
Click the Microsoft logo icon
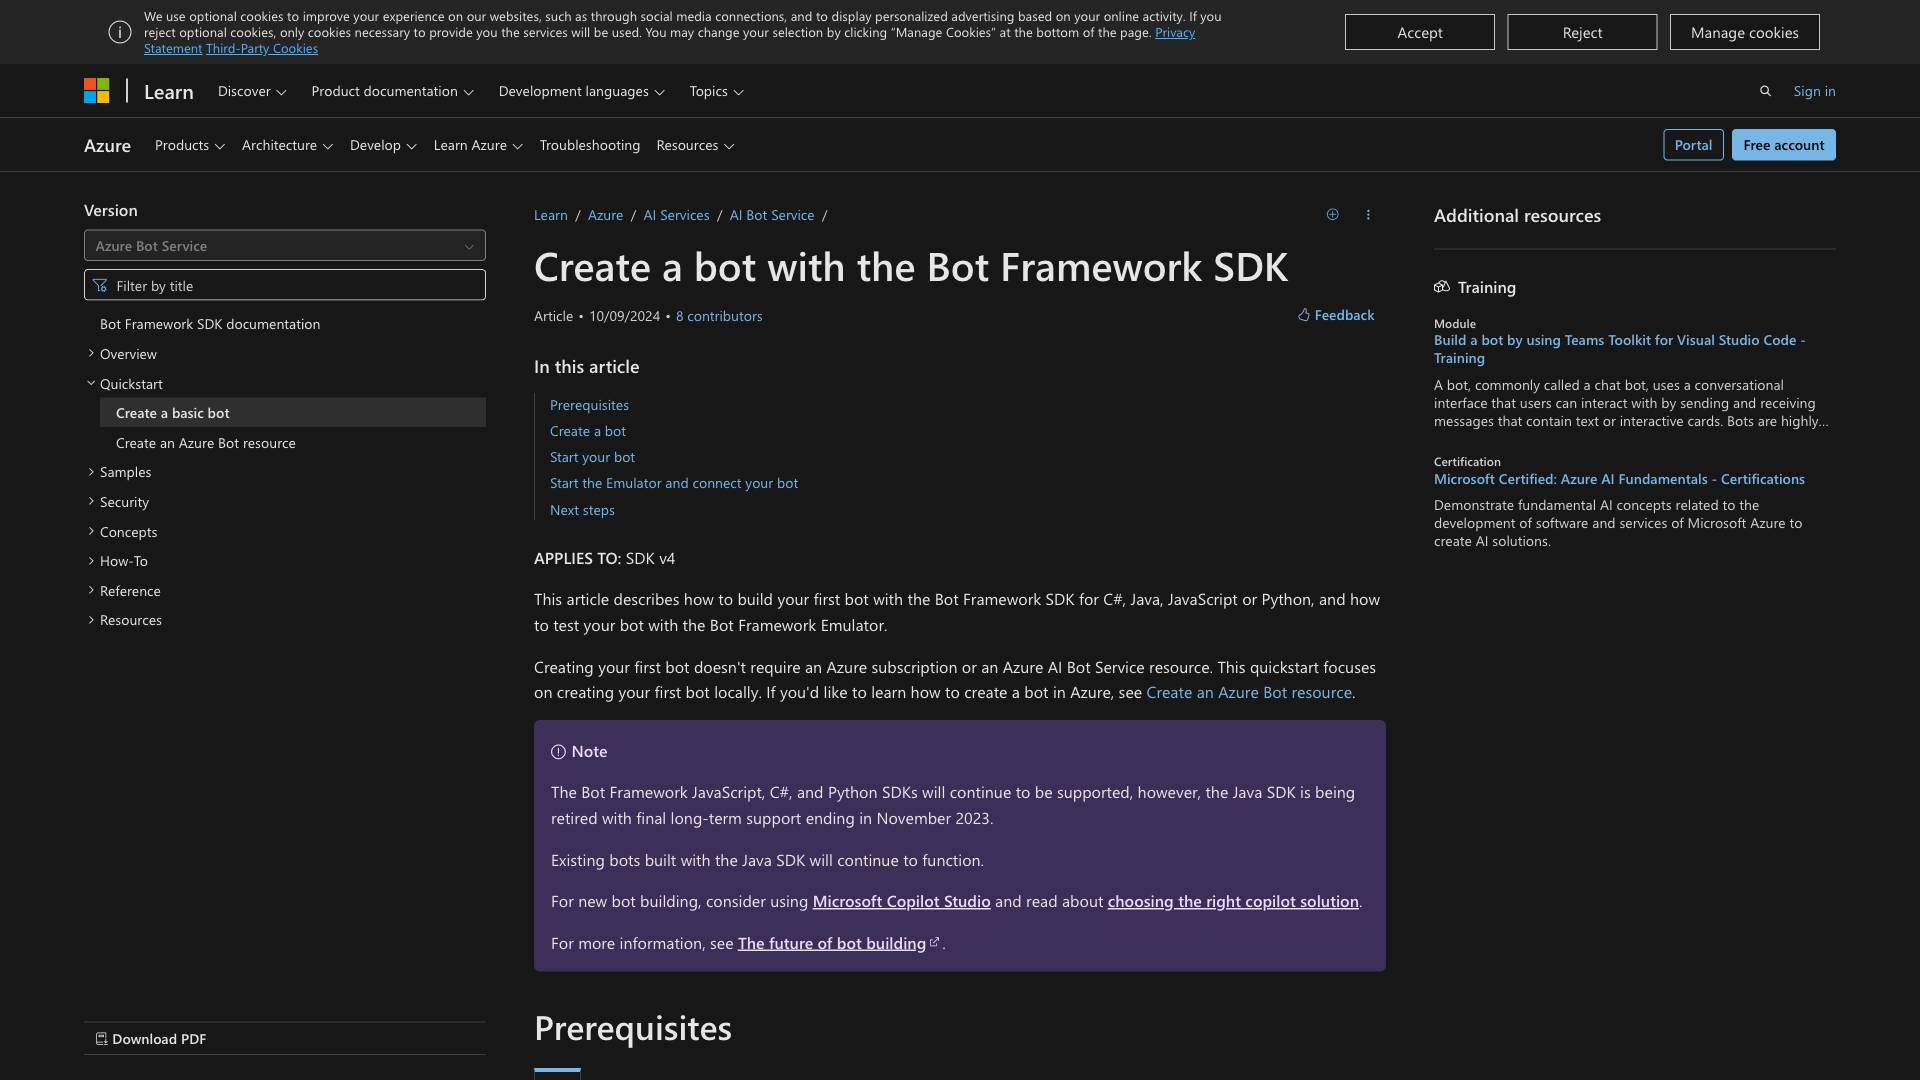[96, 91]
